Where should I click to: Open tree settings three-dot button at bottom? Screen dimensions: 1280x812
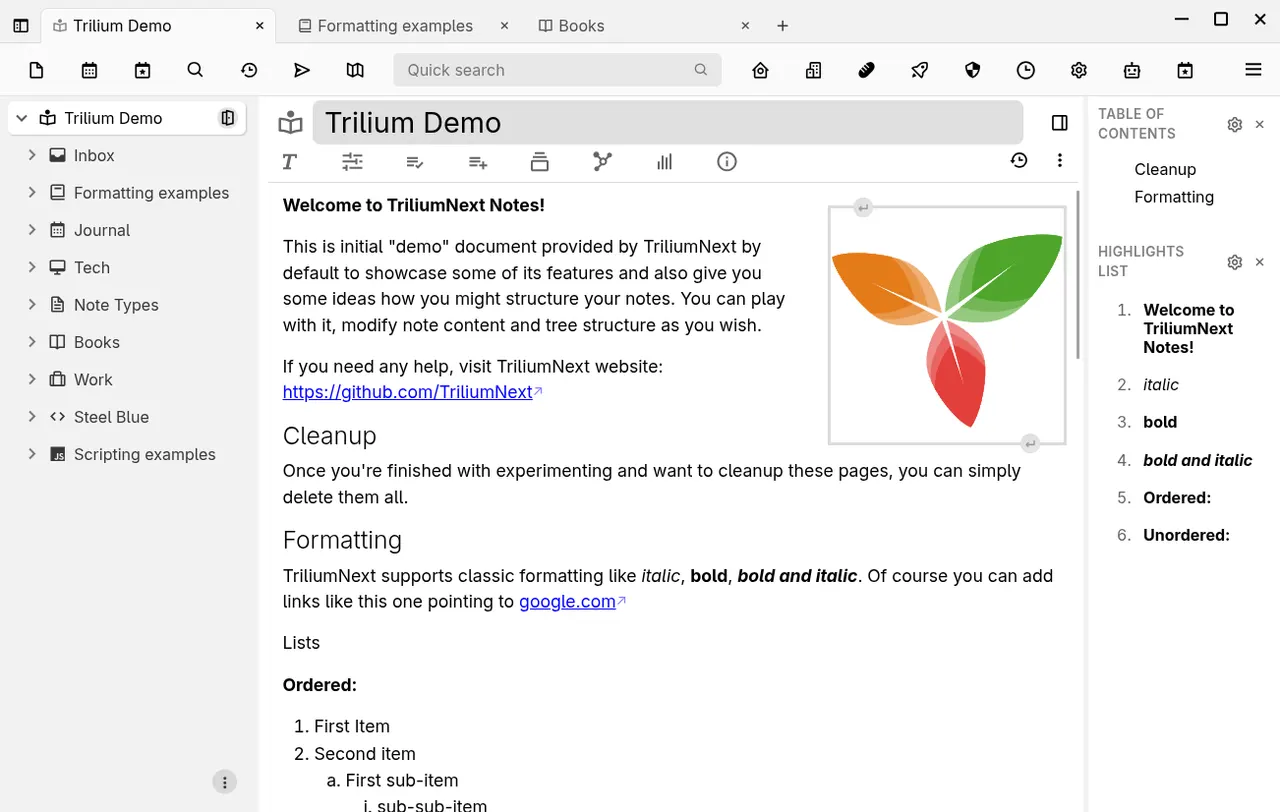[225, 782]
